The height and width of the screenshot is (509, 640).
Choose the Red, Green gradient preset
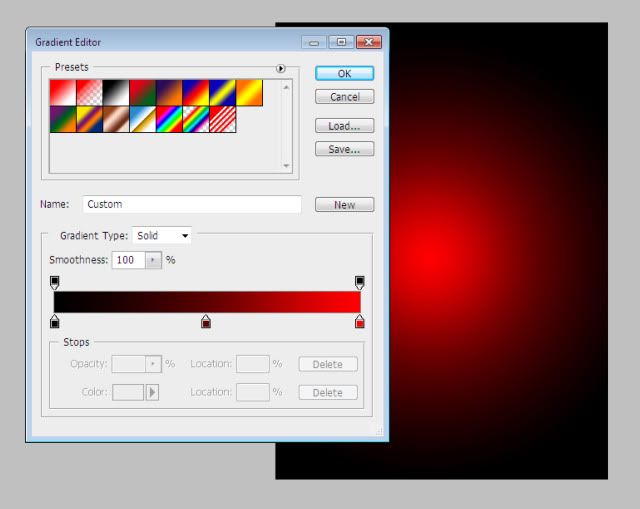click(x=142, y=93)
